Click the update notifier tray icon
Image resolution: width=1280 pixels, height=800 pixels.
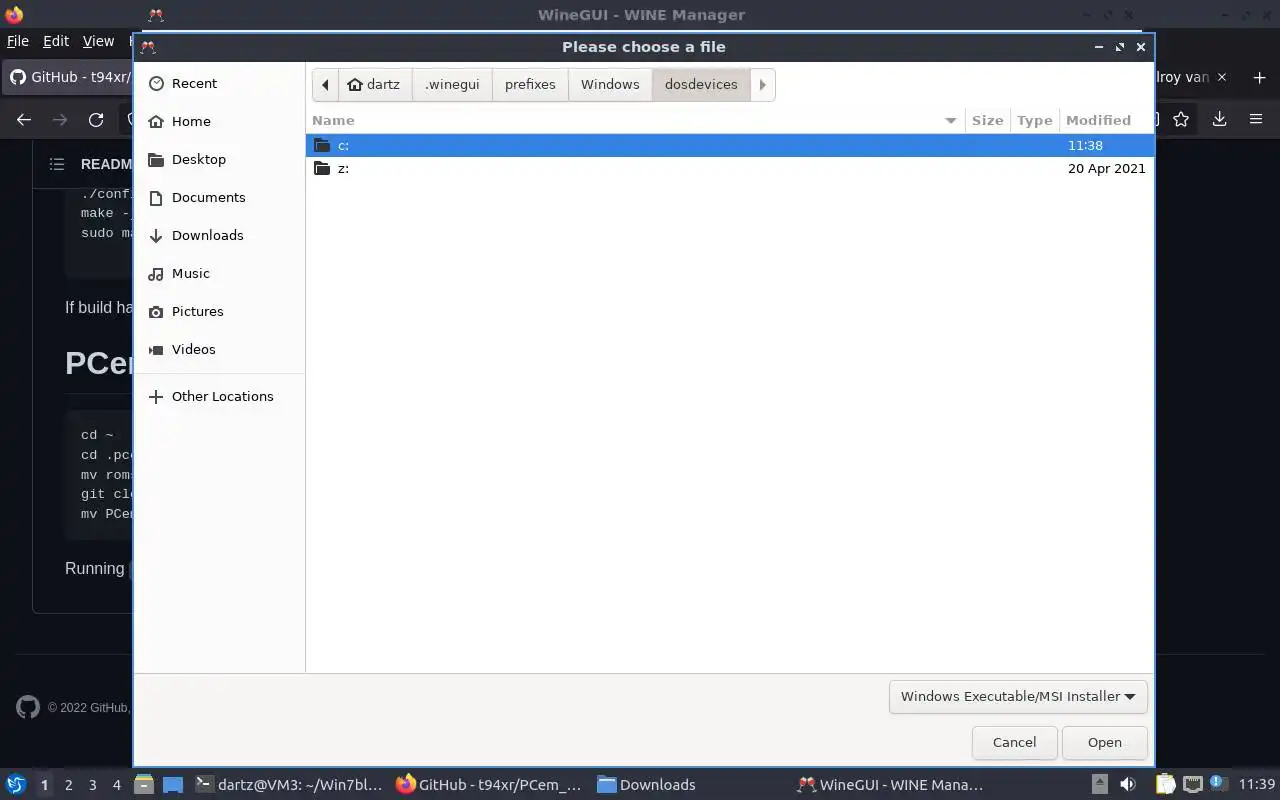tap(1217, 784)
